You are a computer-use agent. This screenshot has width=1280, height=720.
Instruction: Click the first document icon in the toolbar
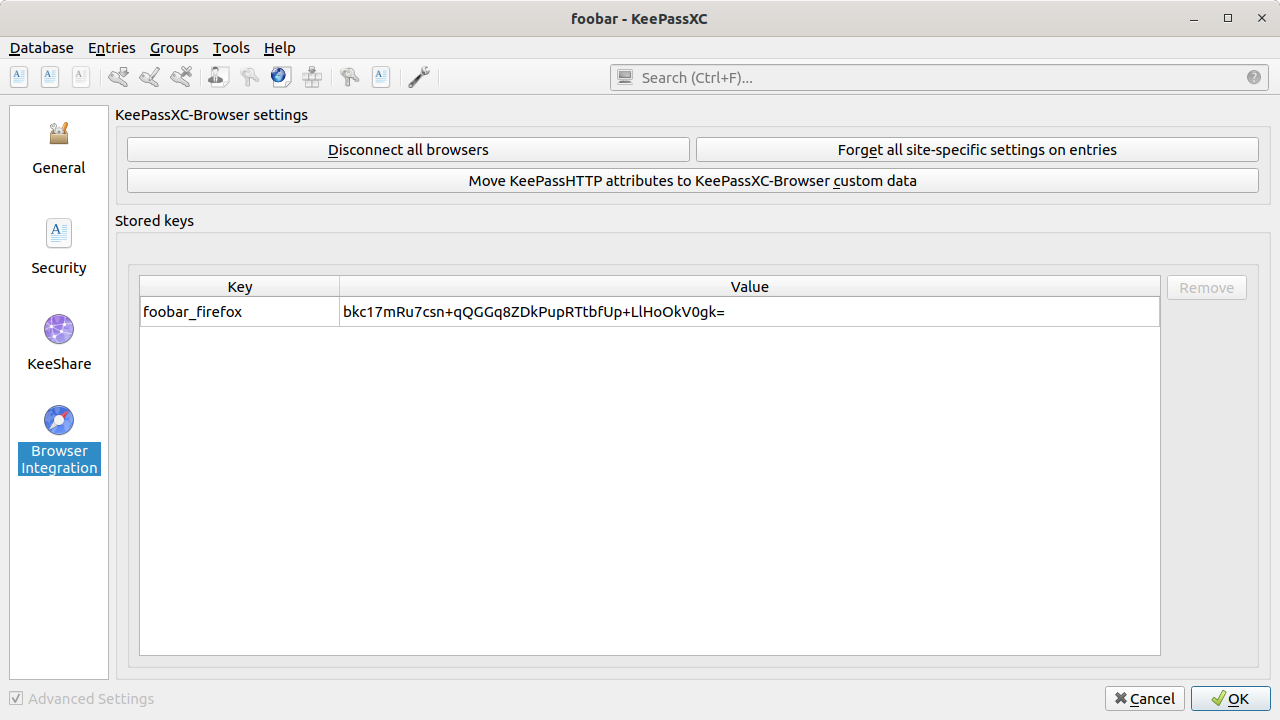pos(19,77)
